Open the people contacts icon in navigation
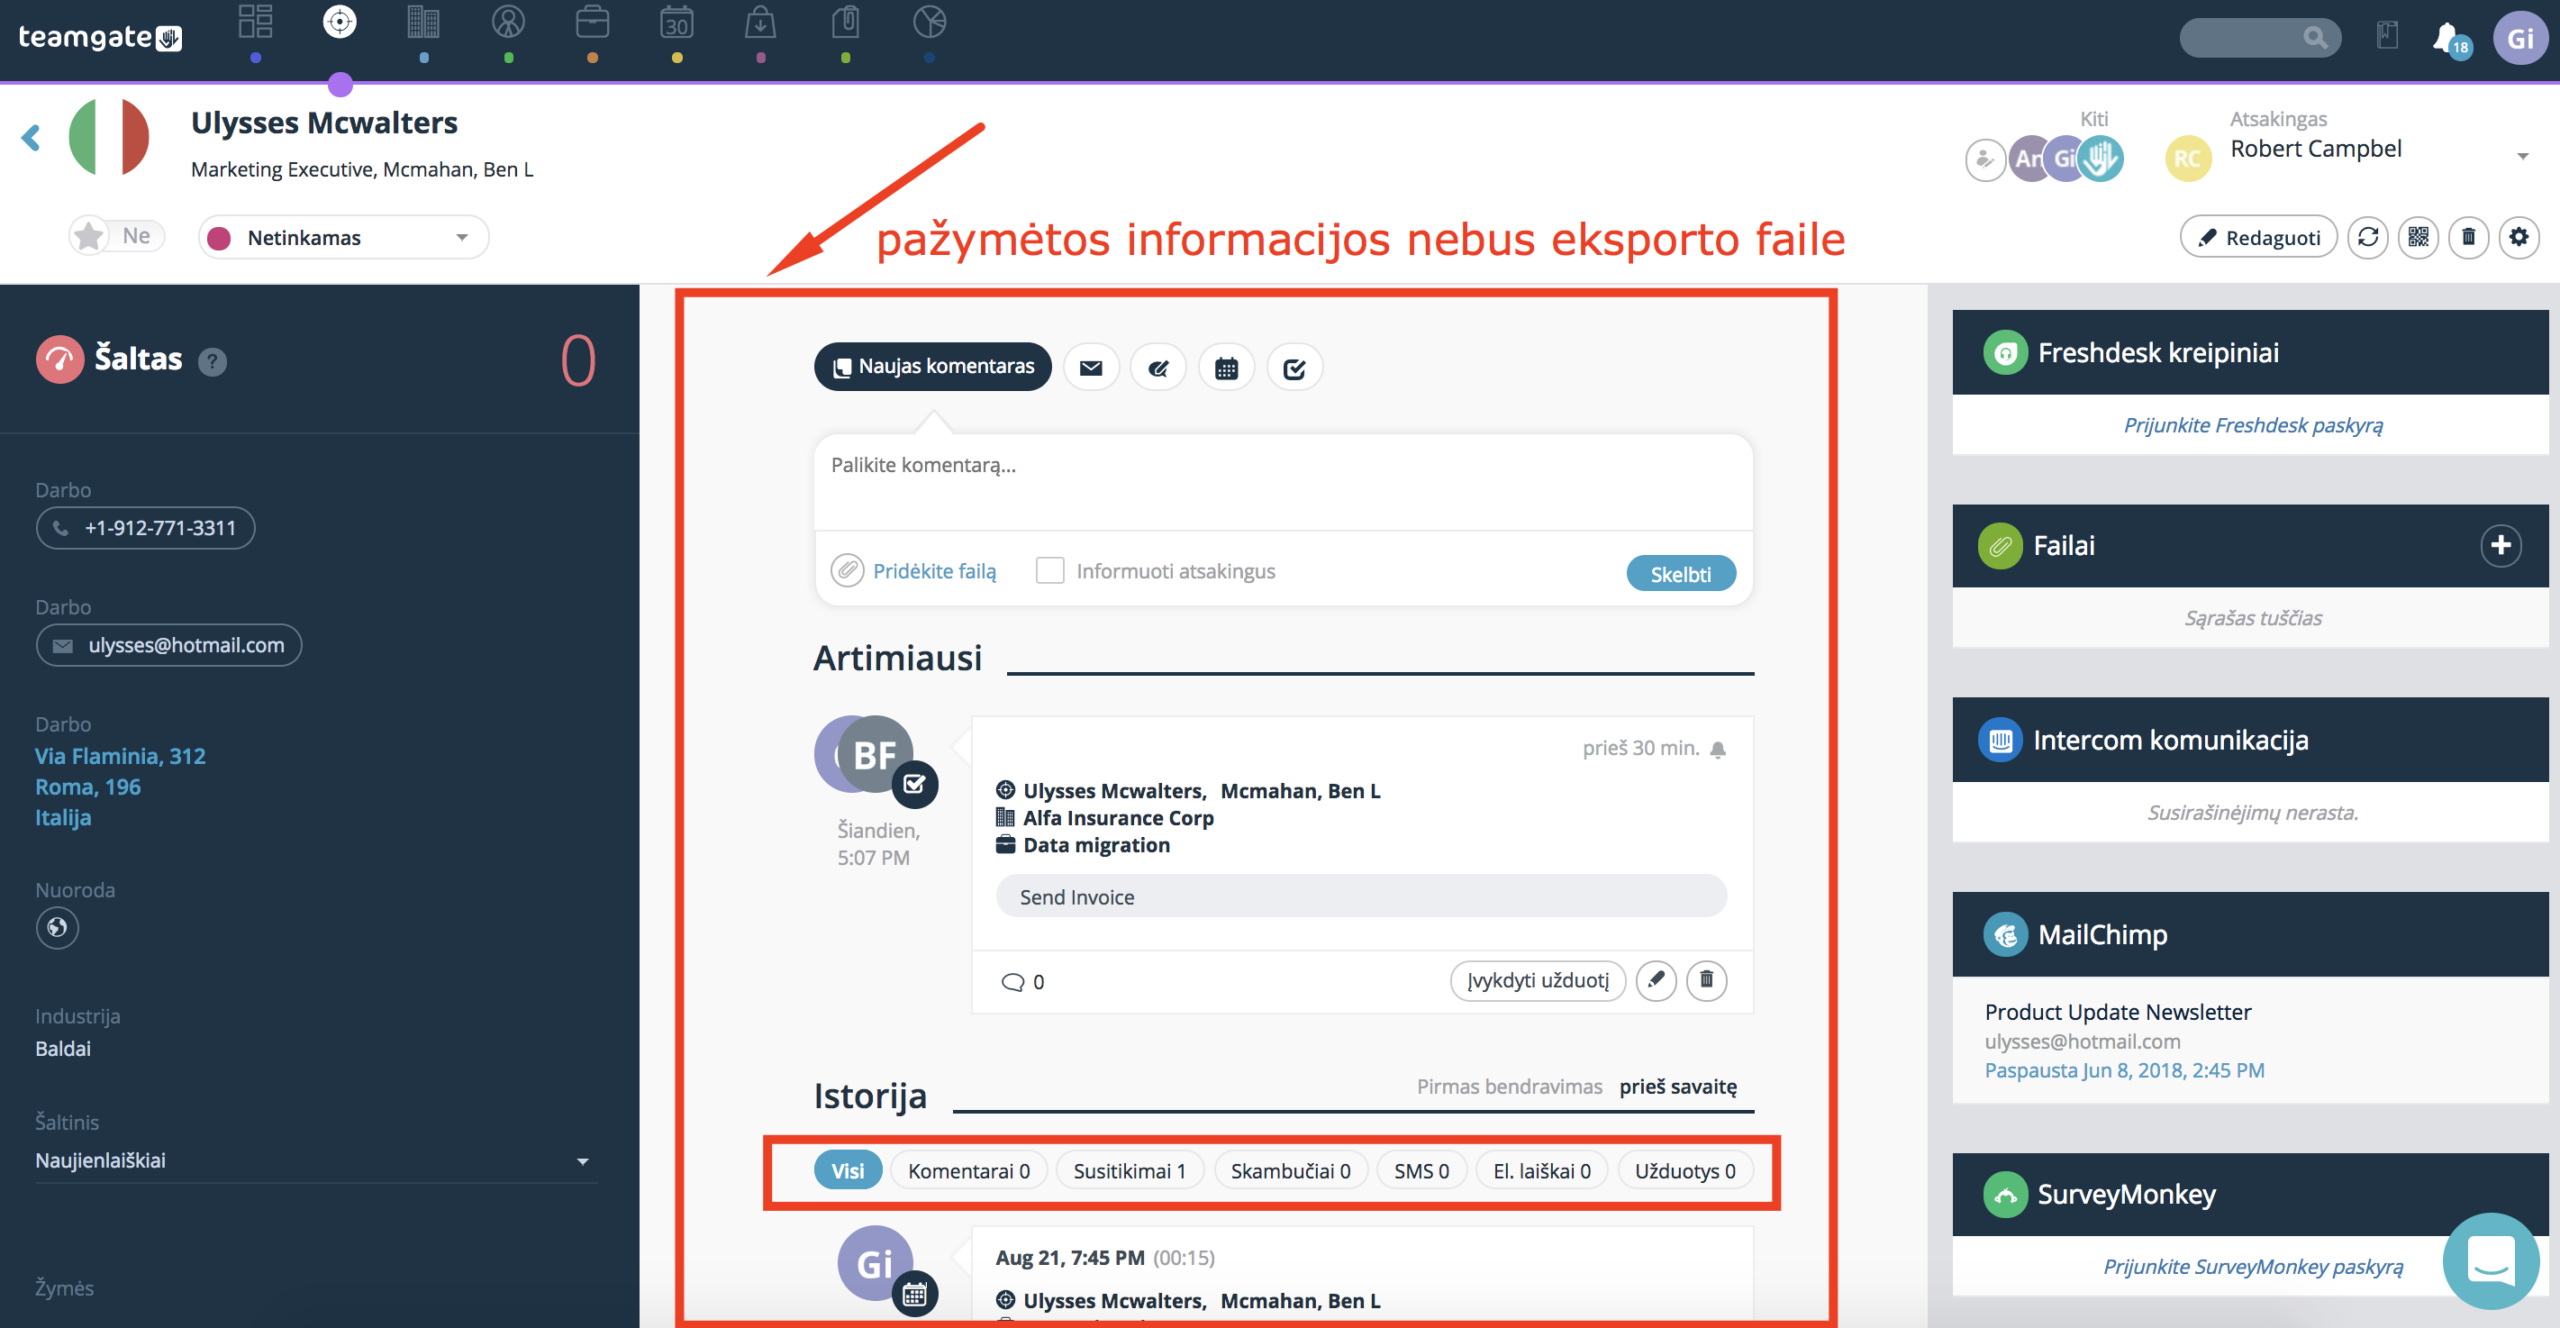Image resolution: width=2560 pixels, height=1328 pixels. (x=508, y=22)
